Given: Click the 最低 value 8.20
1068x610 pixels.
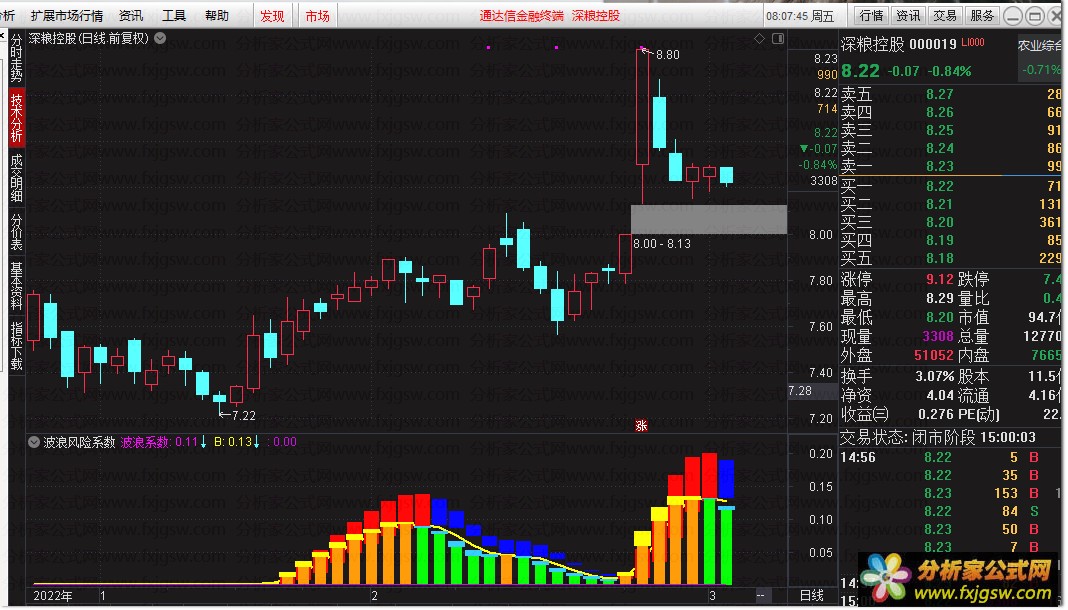Looking at the screenshot, I should click(x=939, y=317).
